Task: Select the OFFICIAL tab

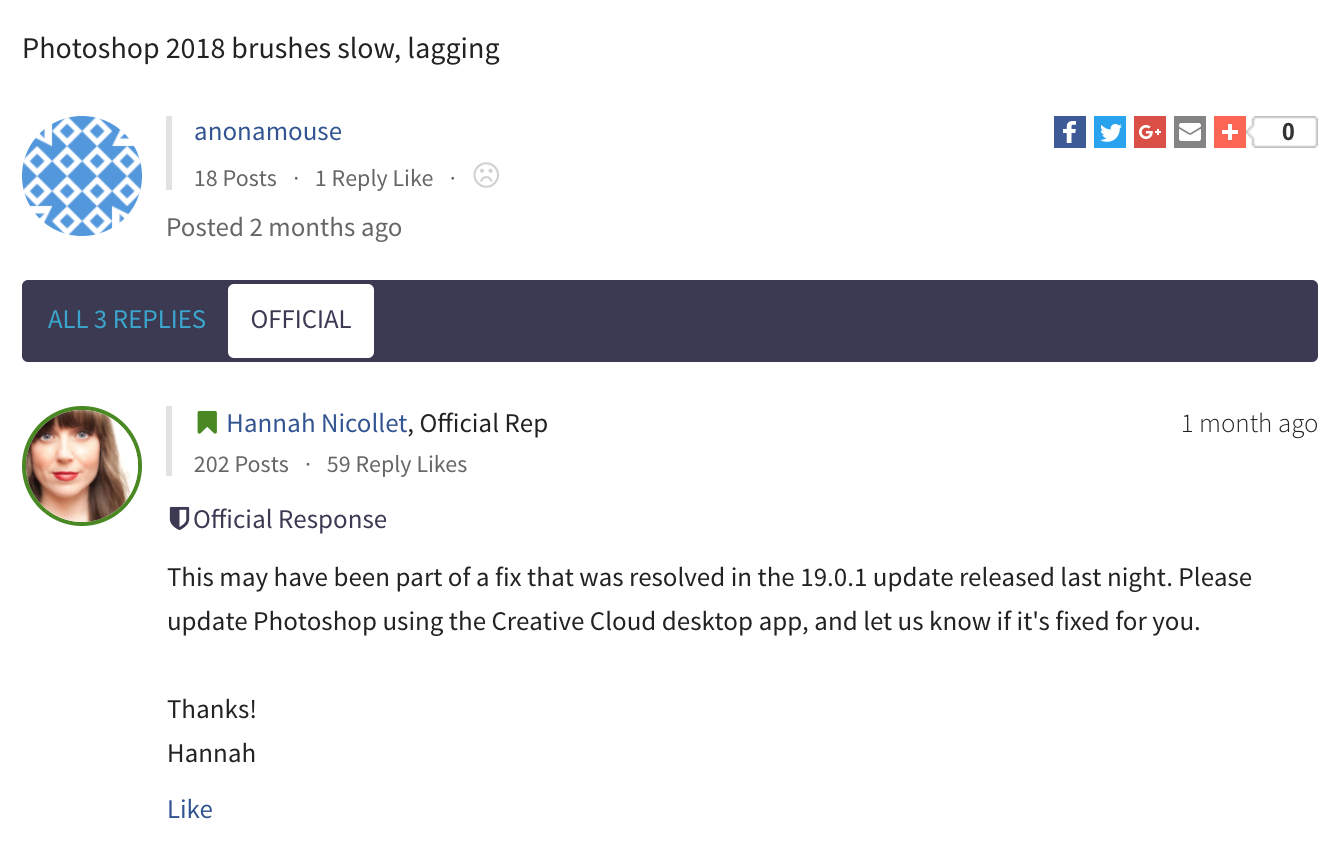Action: (301, 320)
